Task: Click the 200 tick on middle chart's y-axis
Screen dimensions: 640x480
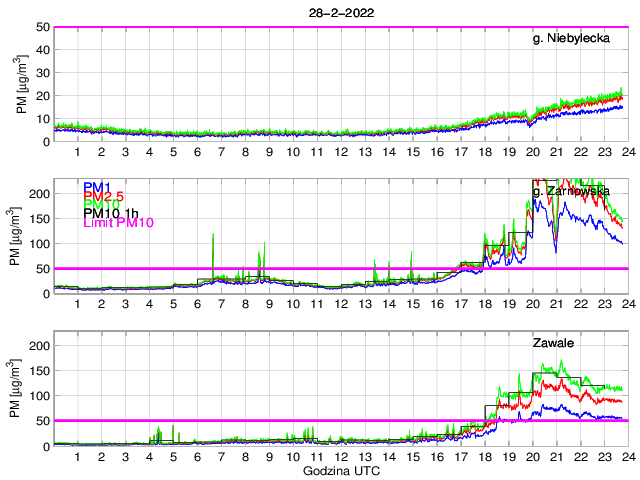Action: coord(39,193)
